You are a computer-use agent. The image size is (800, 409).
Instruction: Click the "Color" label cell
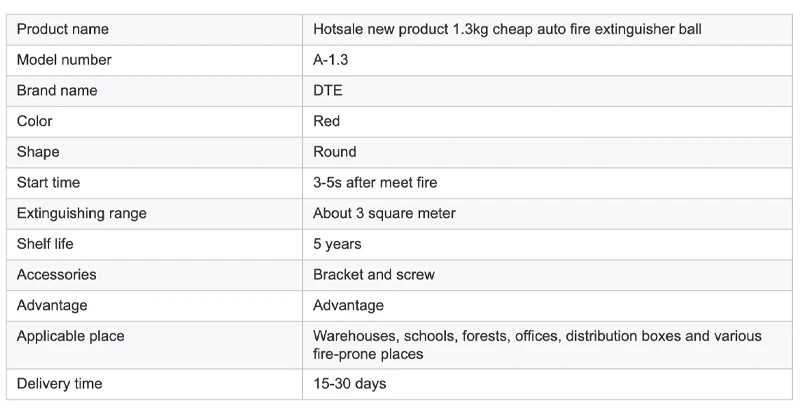35,121
